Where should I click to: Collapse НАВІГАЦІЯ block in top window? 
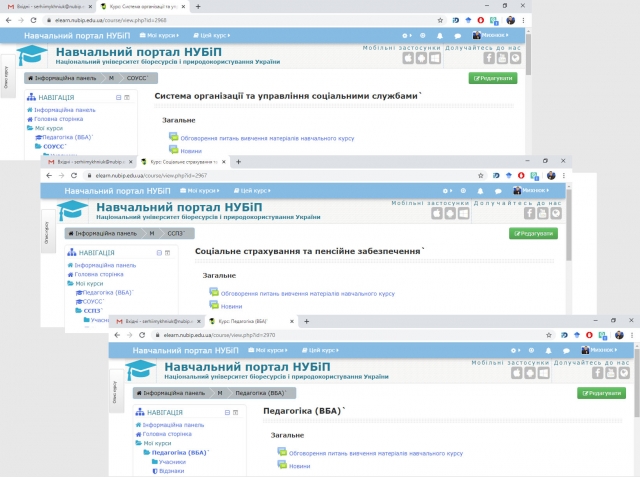118,98
